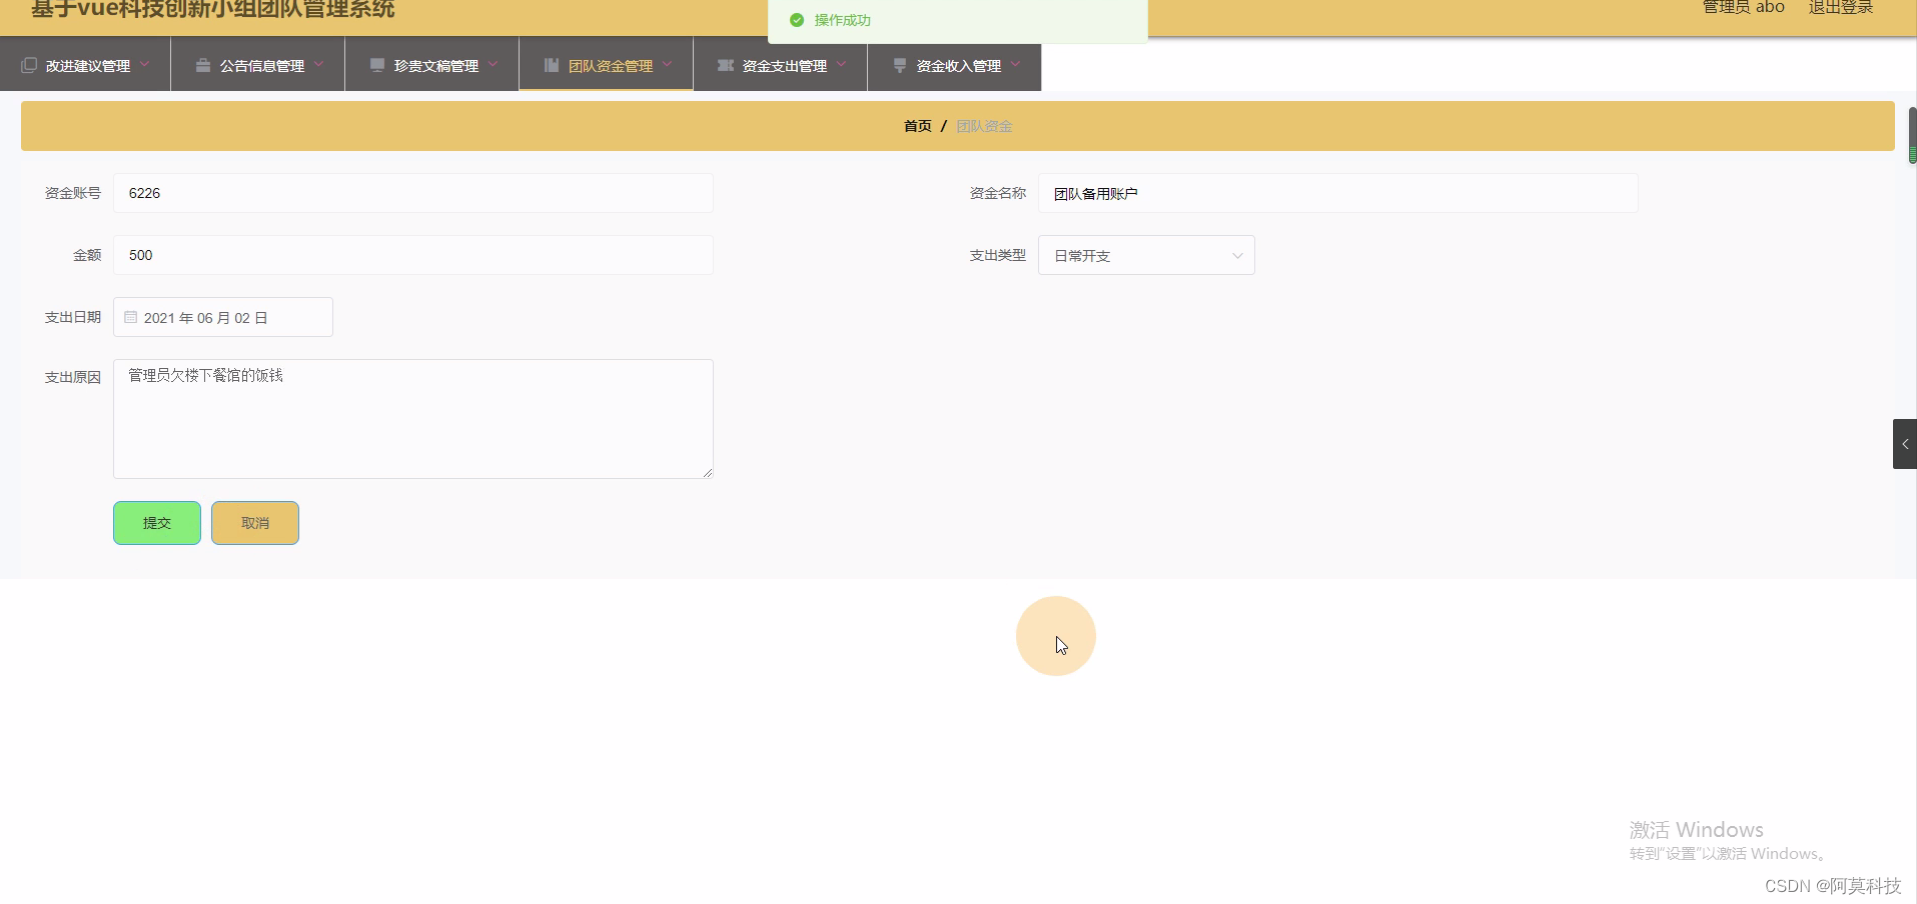Image resolution: width=1917 pixels, height=904 pixels.
Task: Open the 团队资金管理 menu
Action: click(x=606, y=65)
